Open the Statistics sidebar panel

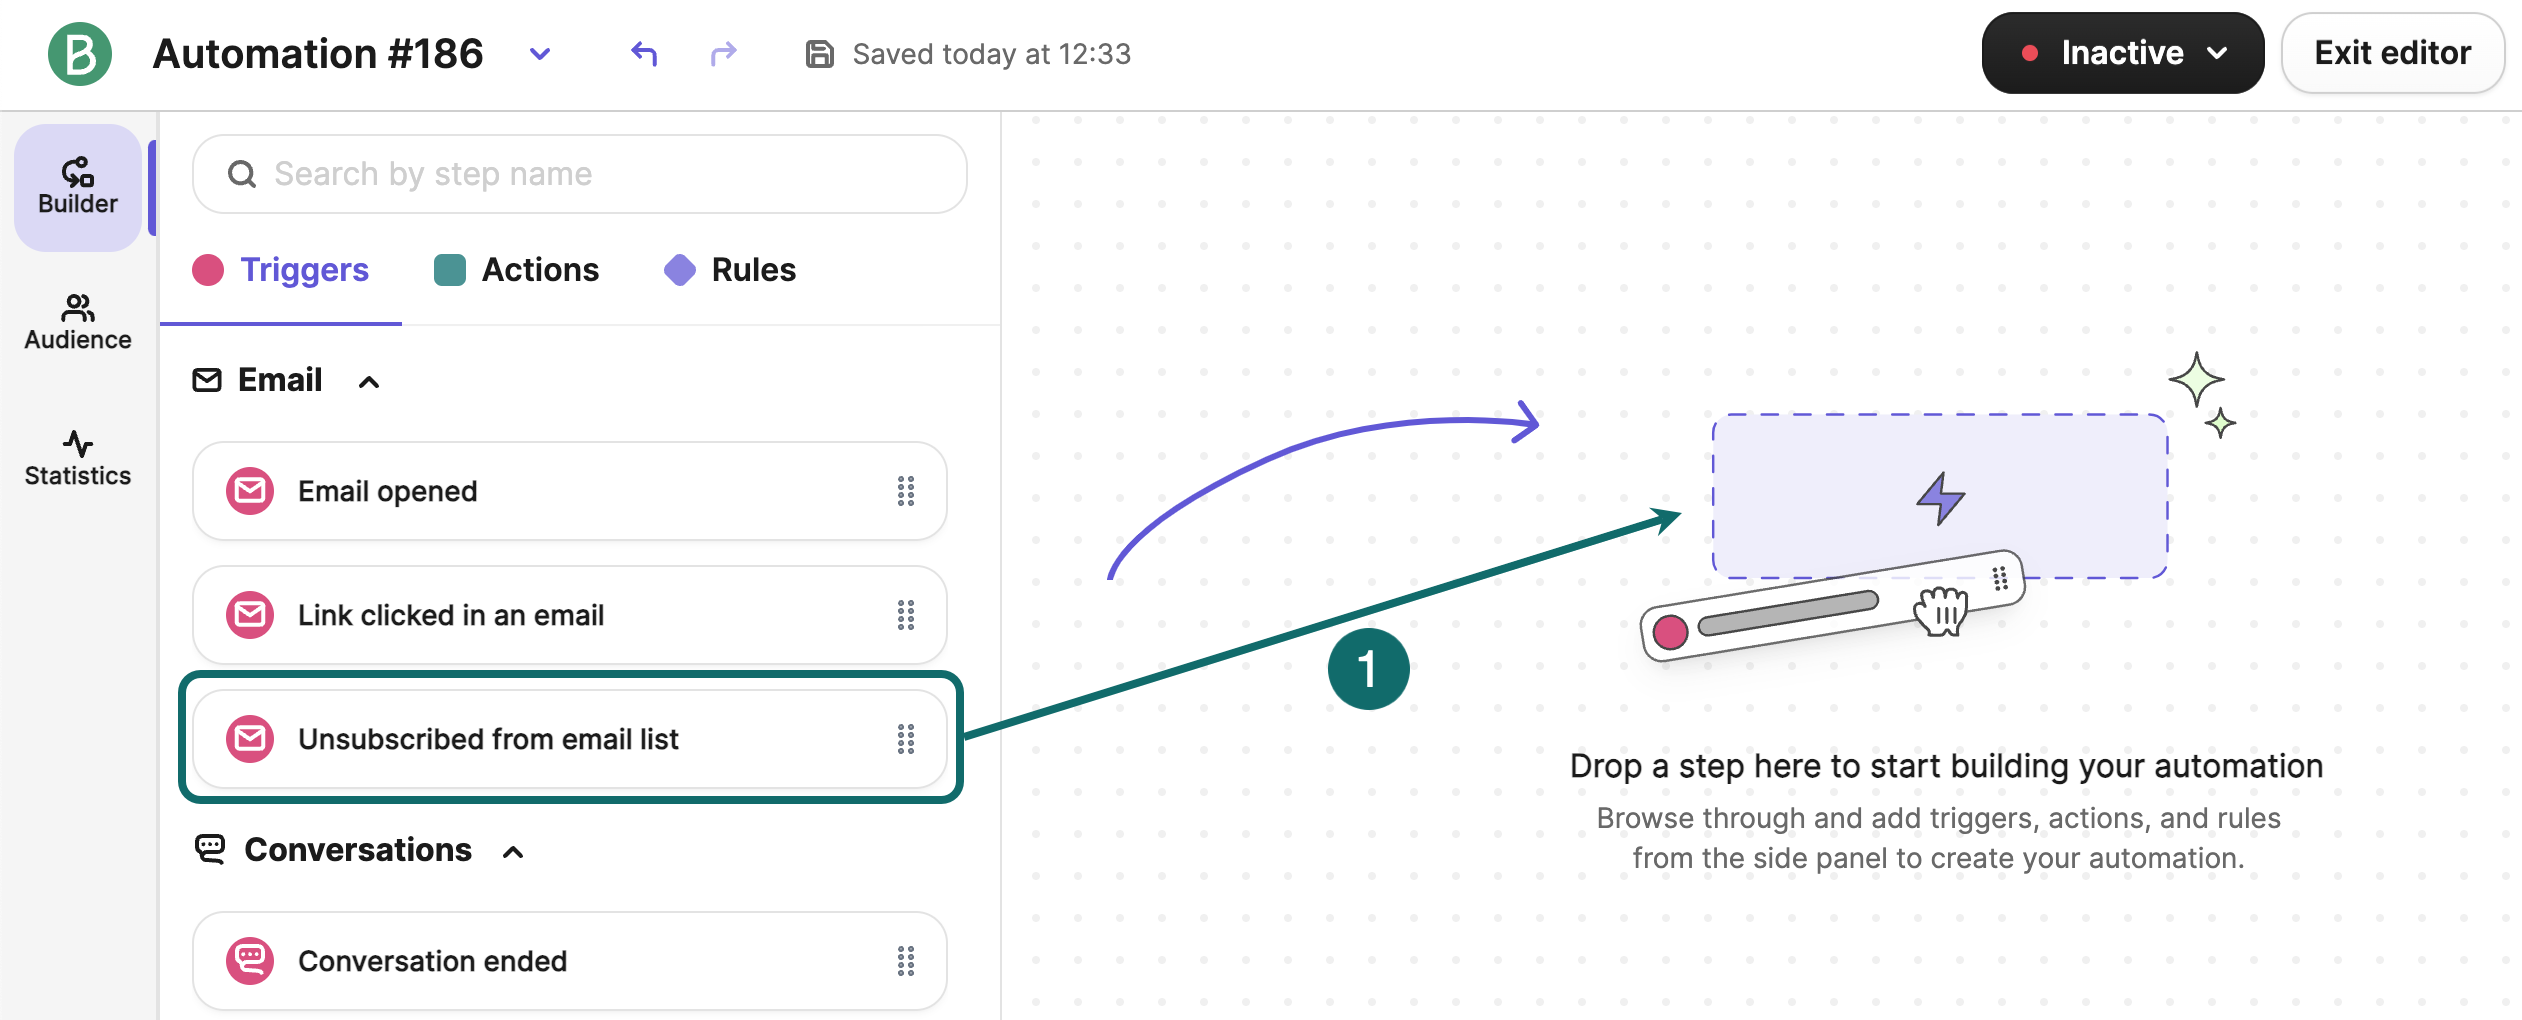78,458
